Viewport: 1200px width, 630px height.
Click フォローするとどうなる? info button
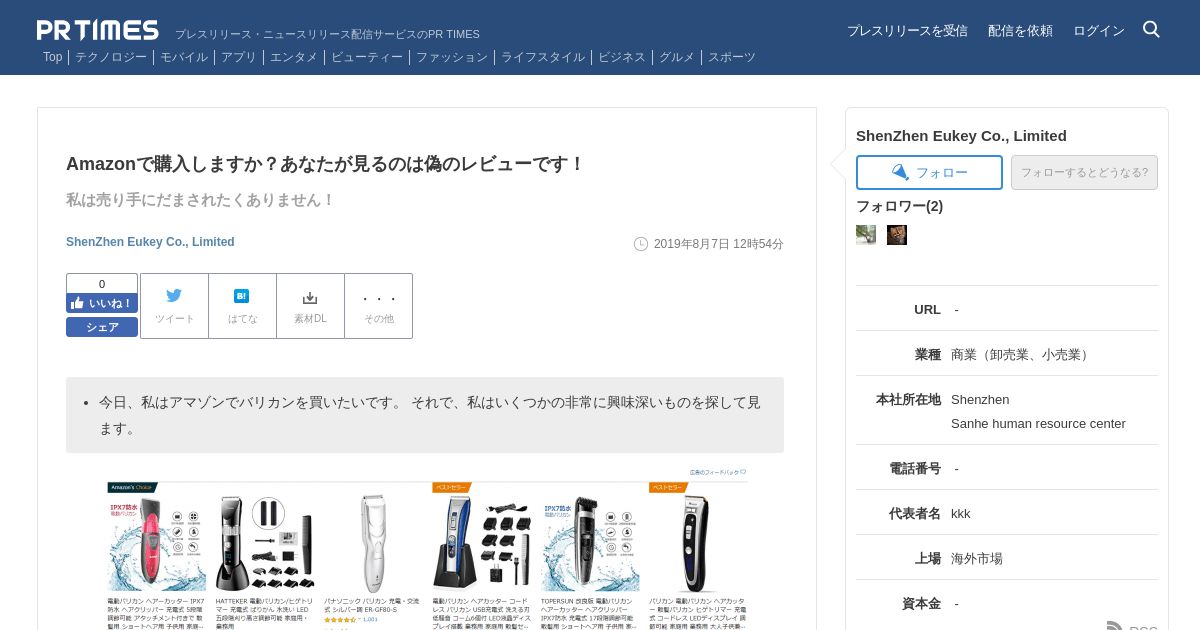pos(1084,172)
